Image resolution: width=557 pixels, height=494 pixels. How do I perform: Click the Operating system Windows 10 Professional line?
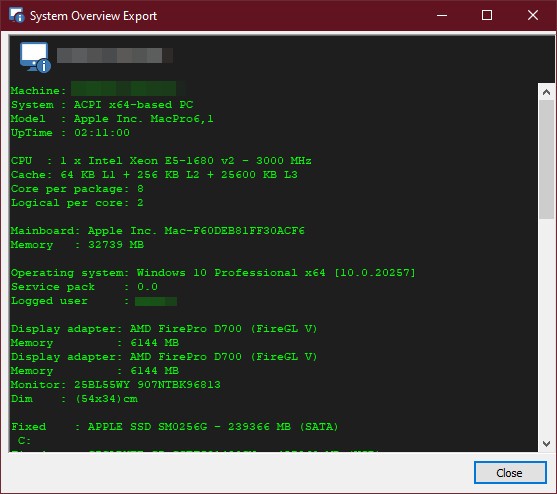tap(213, 273)
